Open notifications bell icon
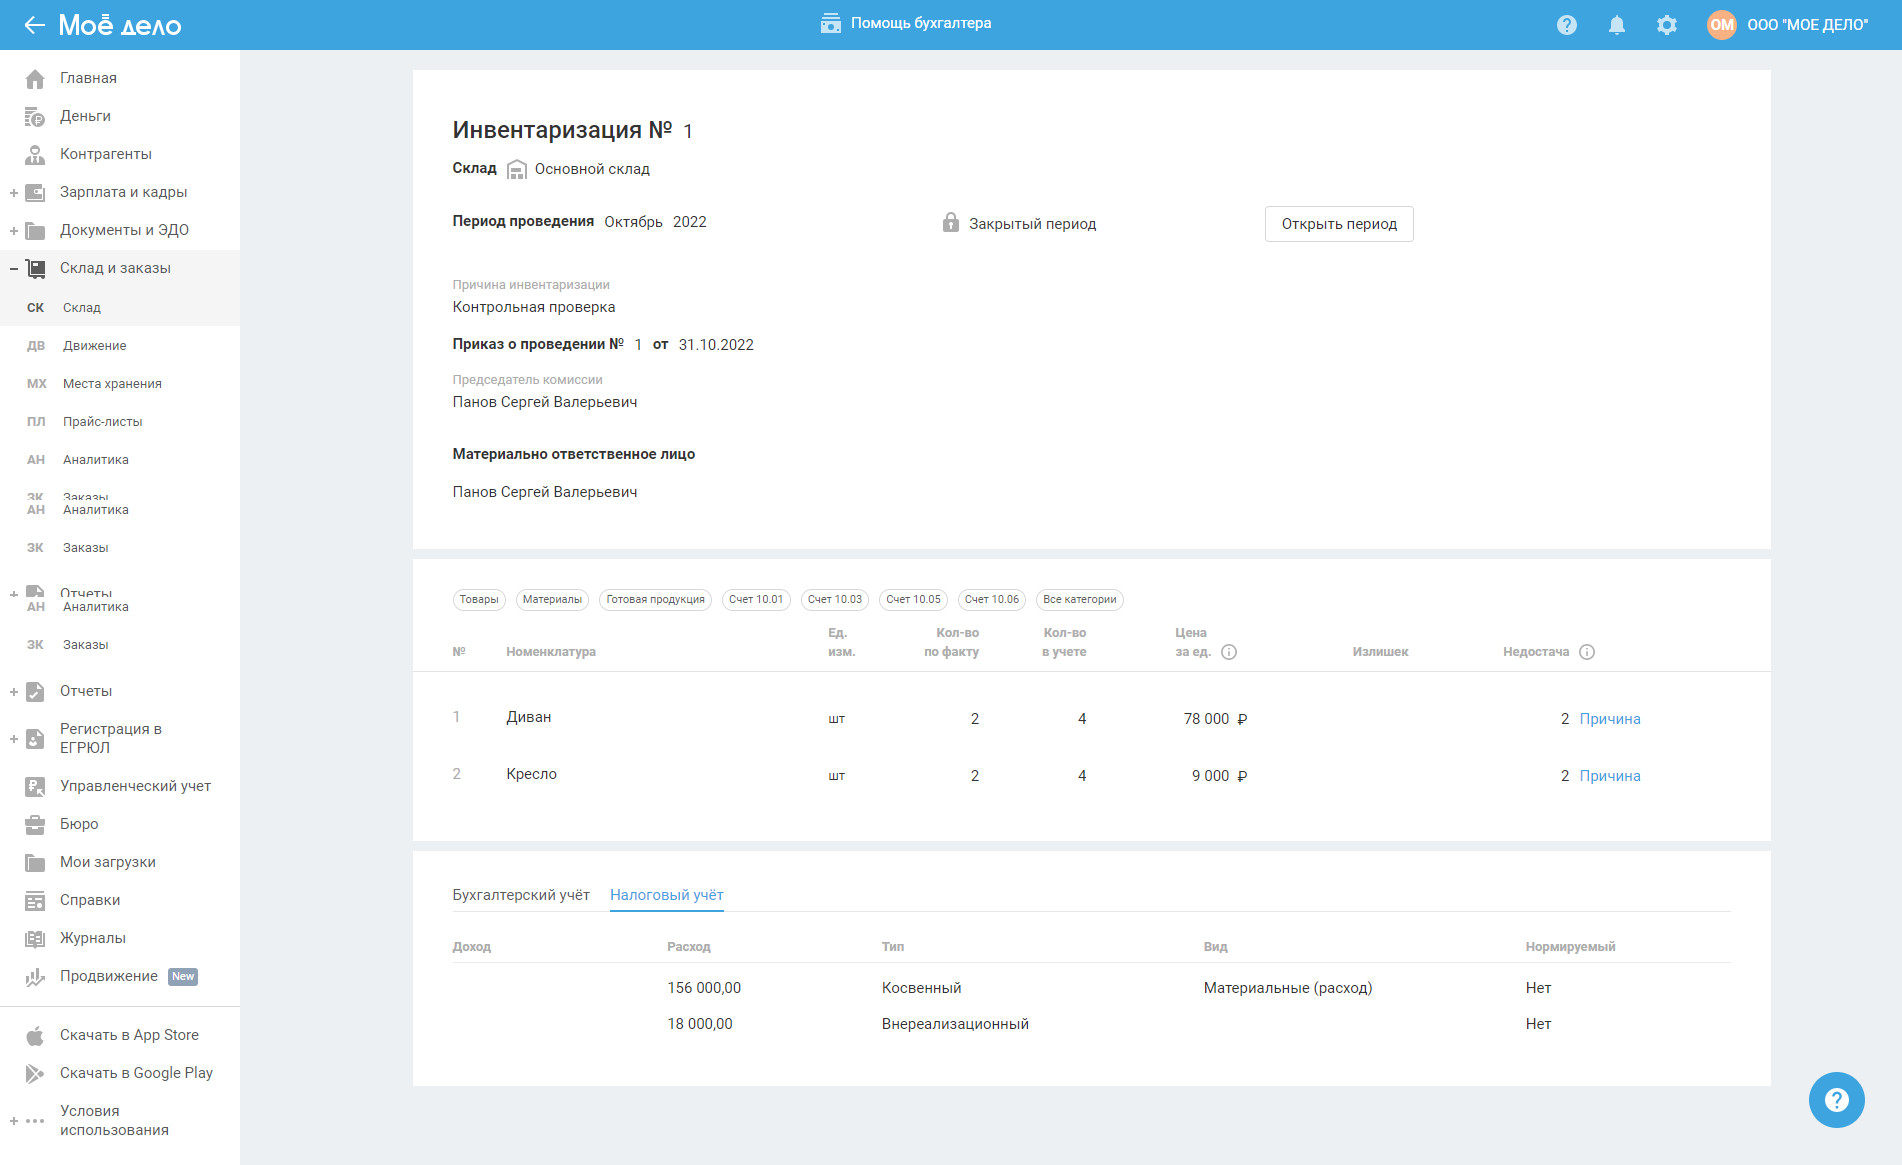The height and width of the screenshot is (1165, 1902). (x=1617, y=25)
